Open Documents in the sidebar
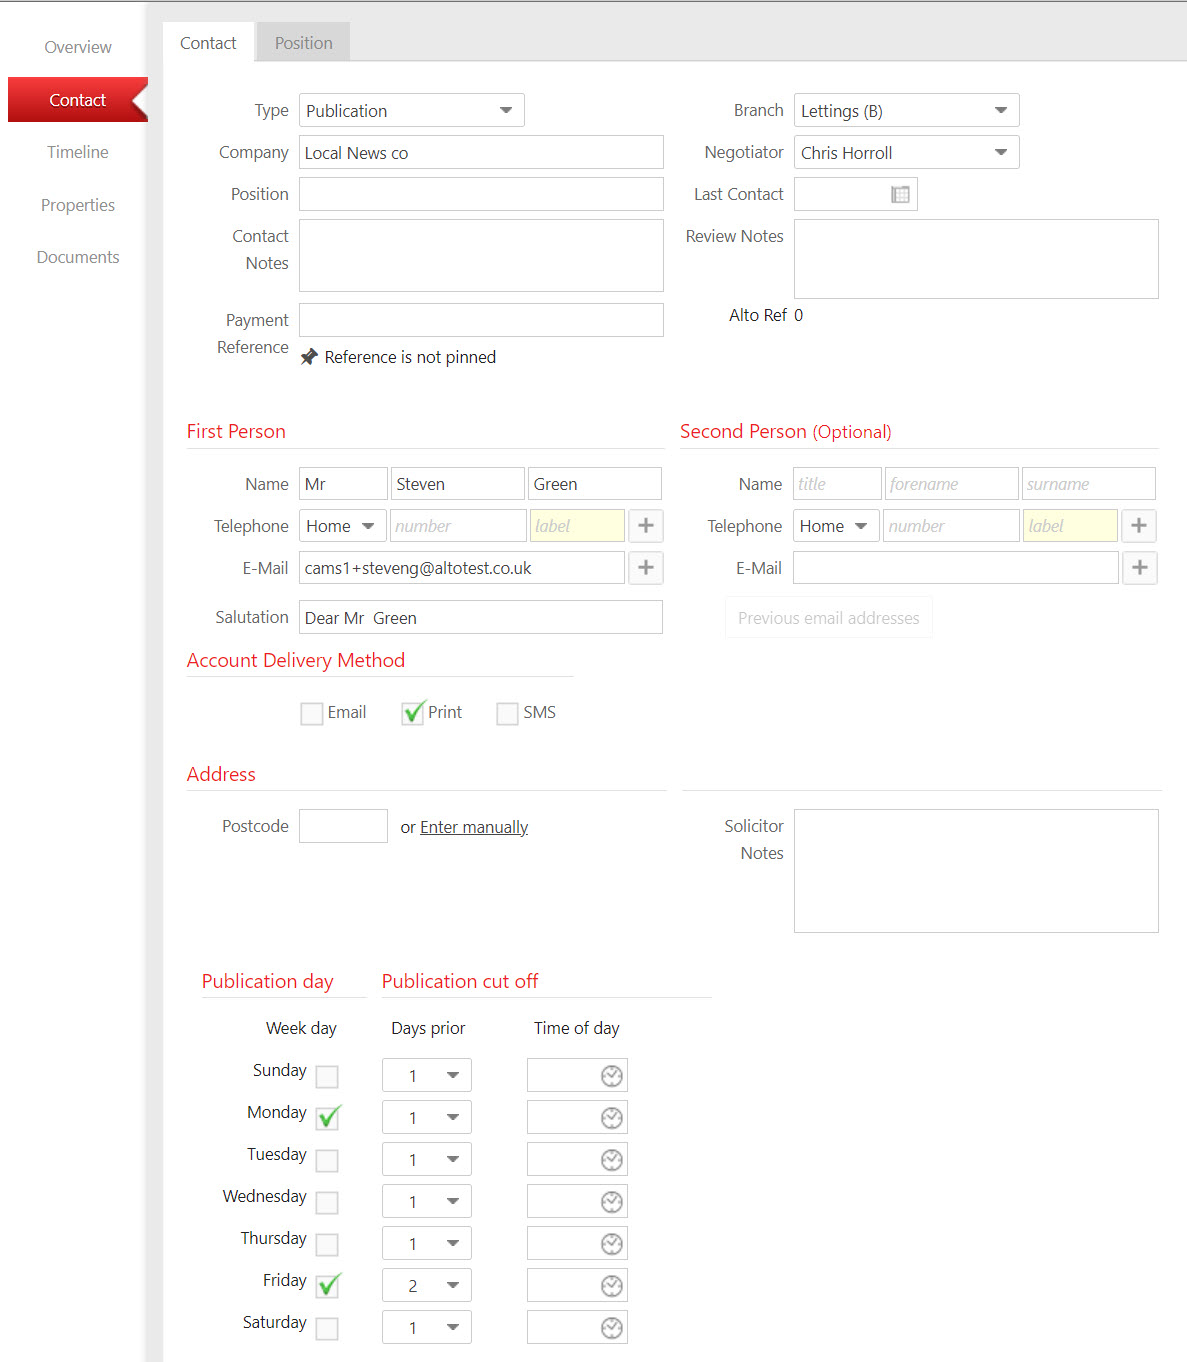 (x=78, y=257)
